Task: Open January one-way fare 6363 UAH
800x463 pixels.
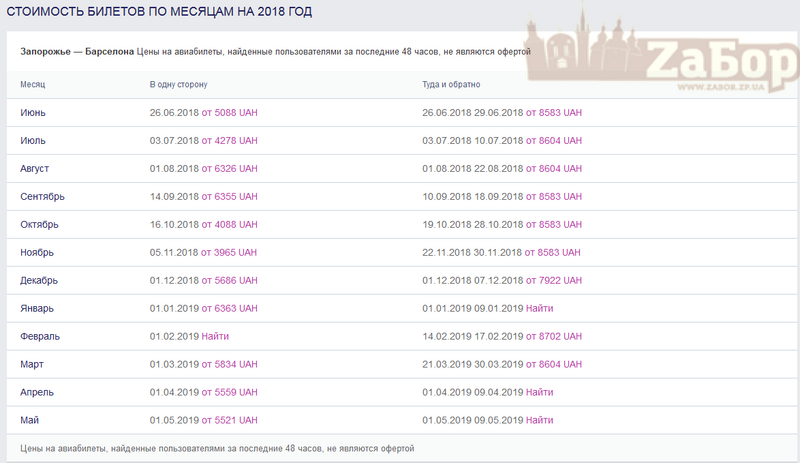Action: tap(230, 309)
